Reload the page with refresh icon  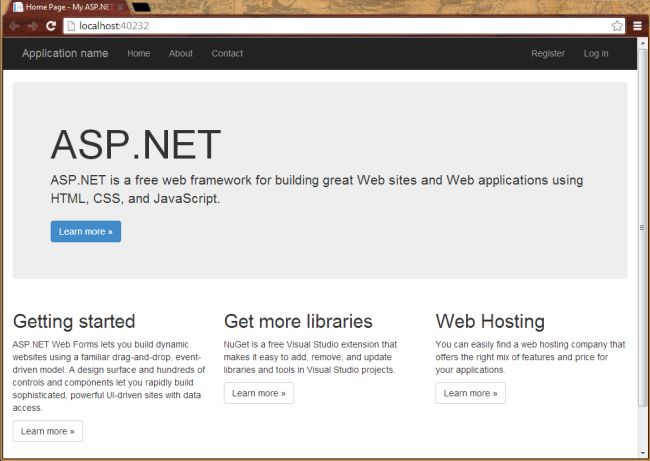51,26
